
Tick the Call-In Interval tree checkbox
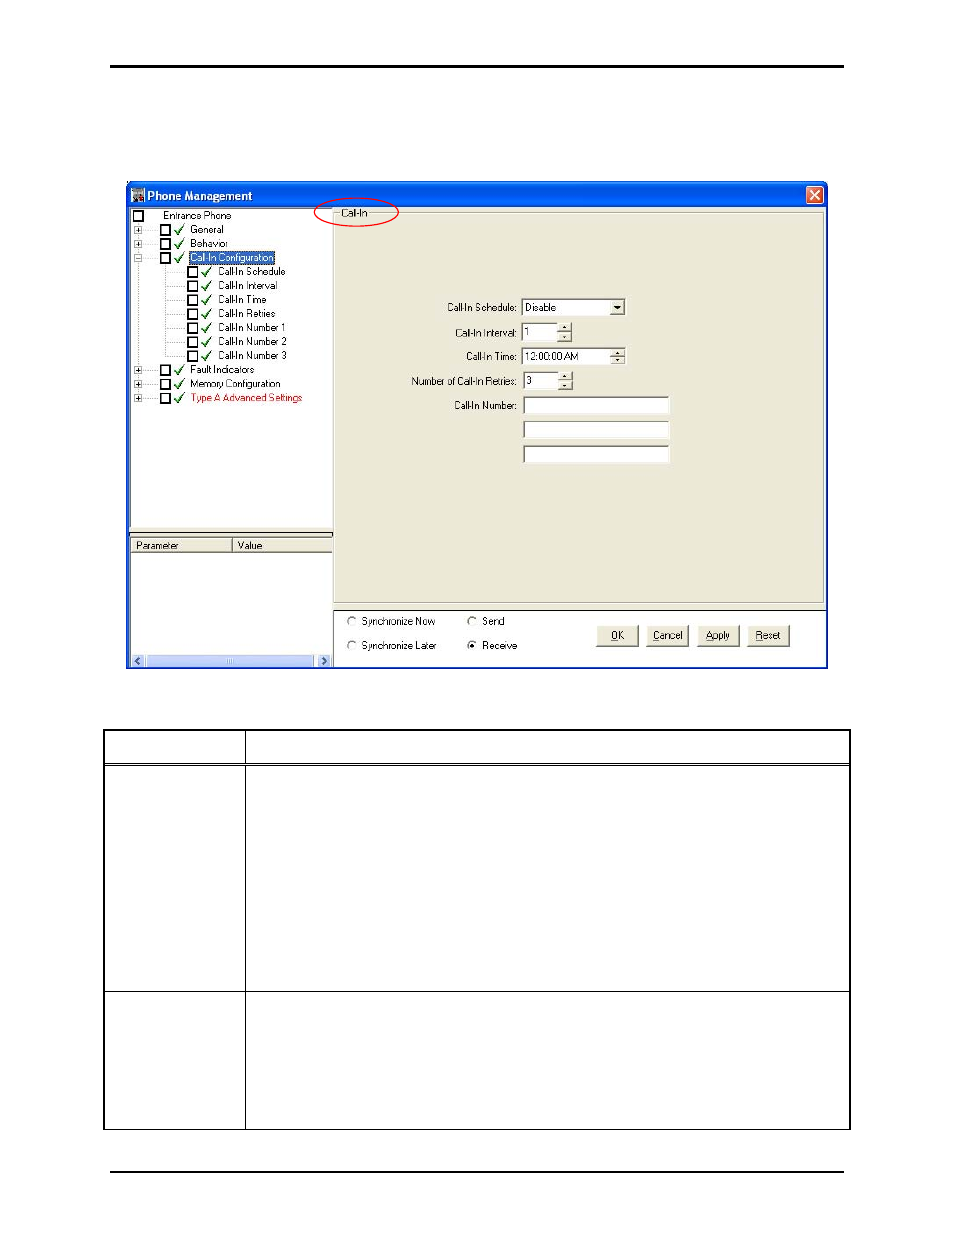[193, 286]
